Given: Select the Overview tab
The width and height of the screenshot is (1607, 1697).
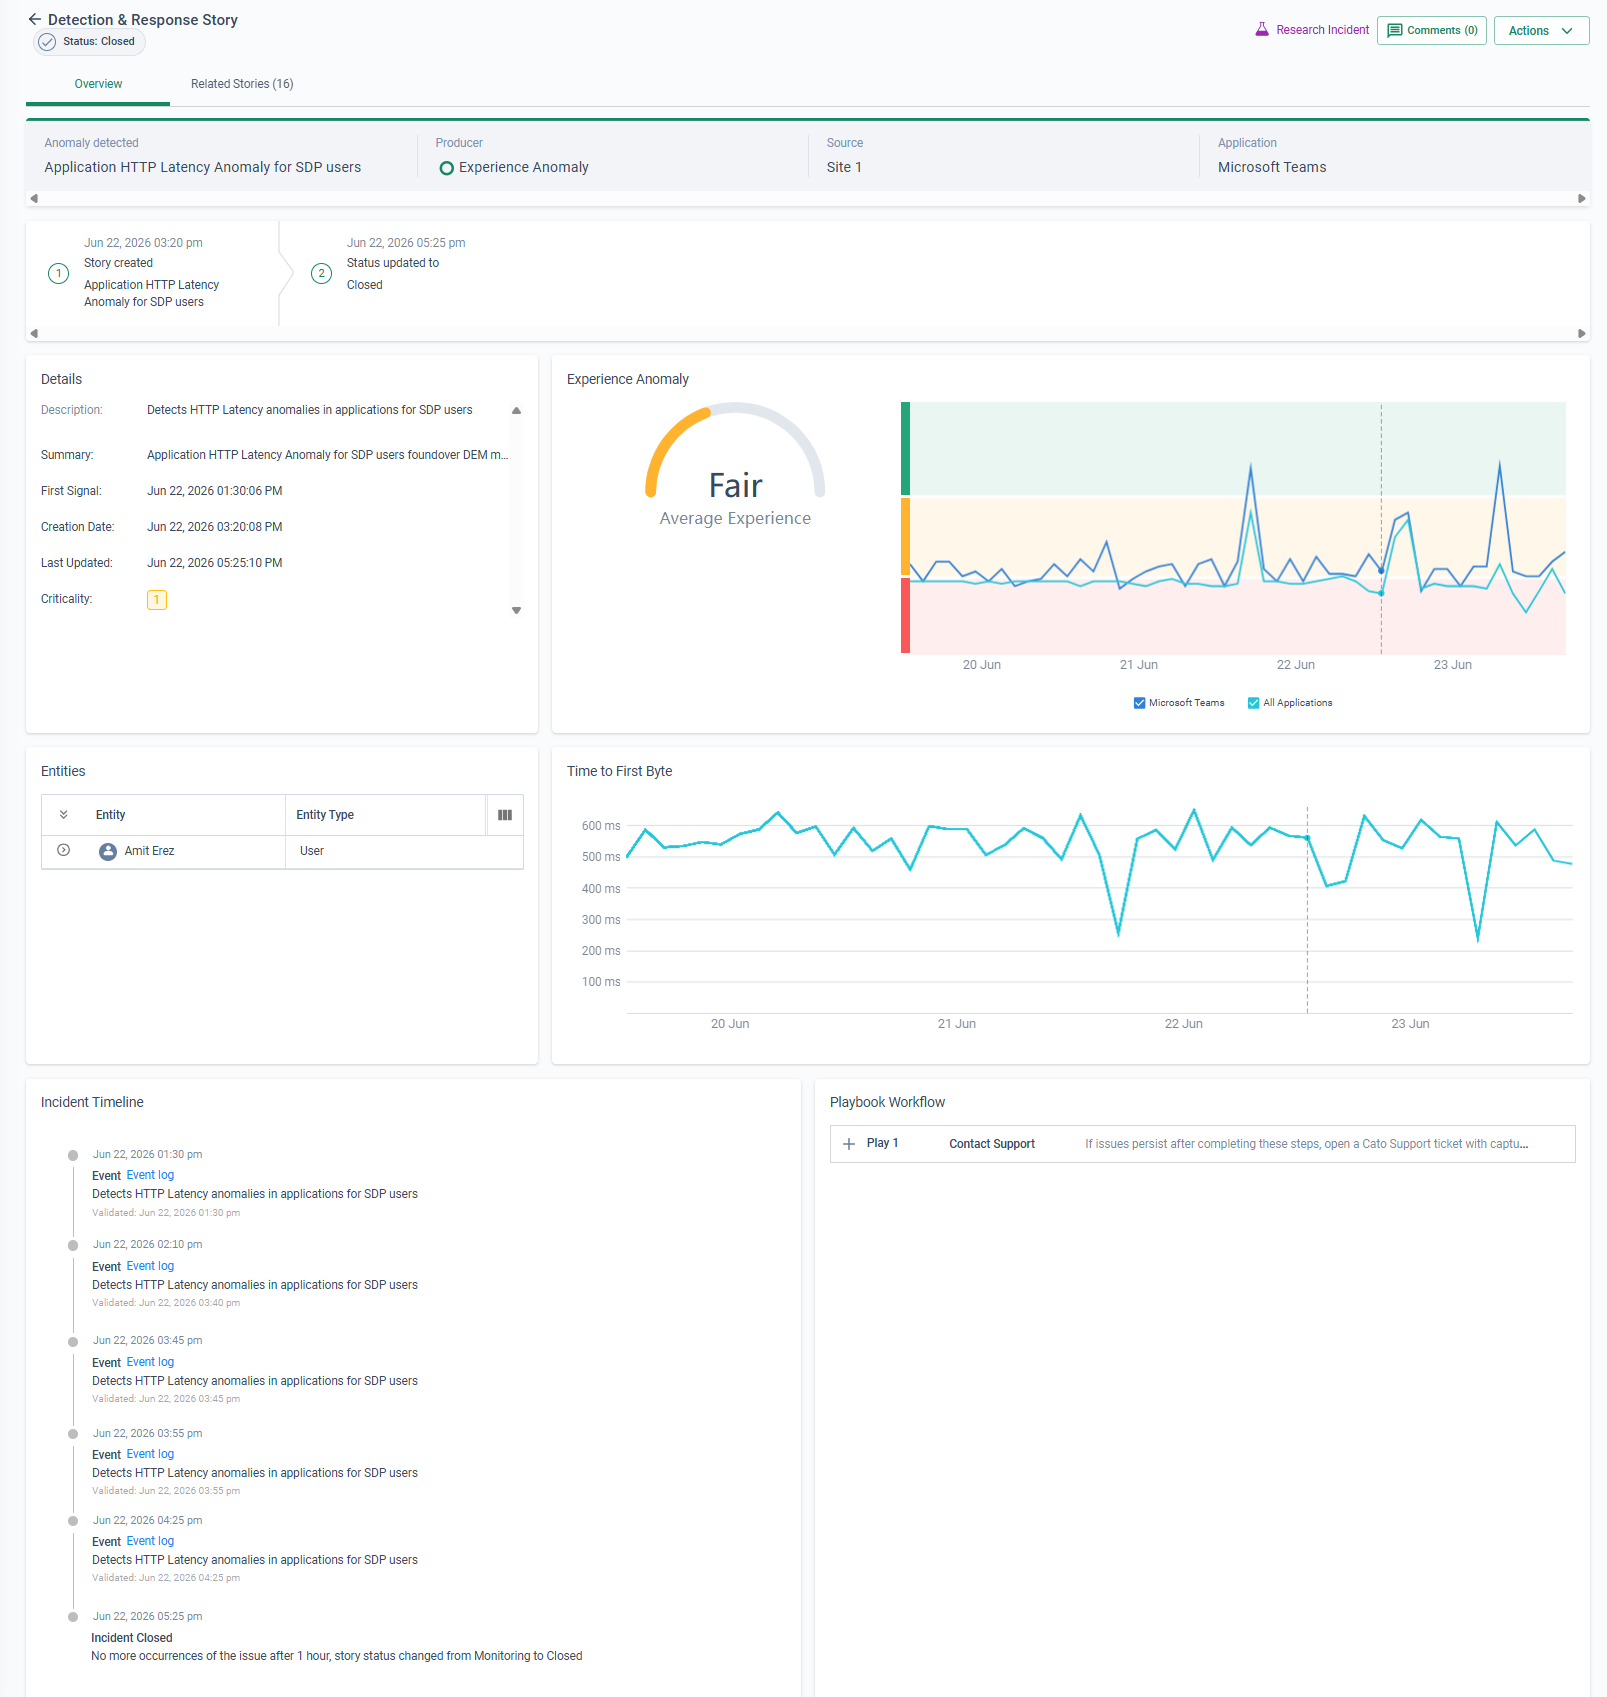Looking at the screenshot, I should [x=98, y=84].
